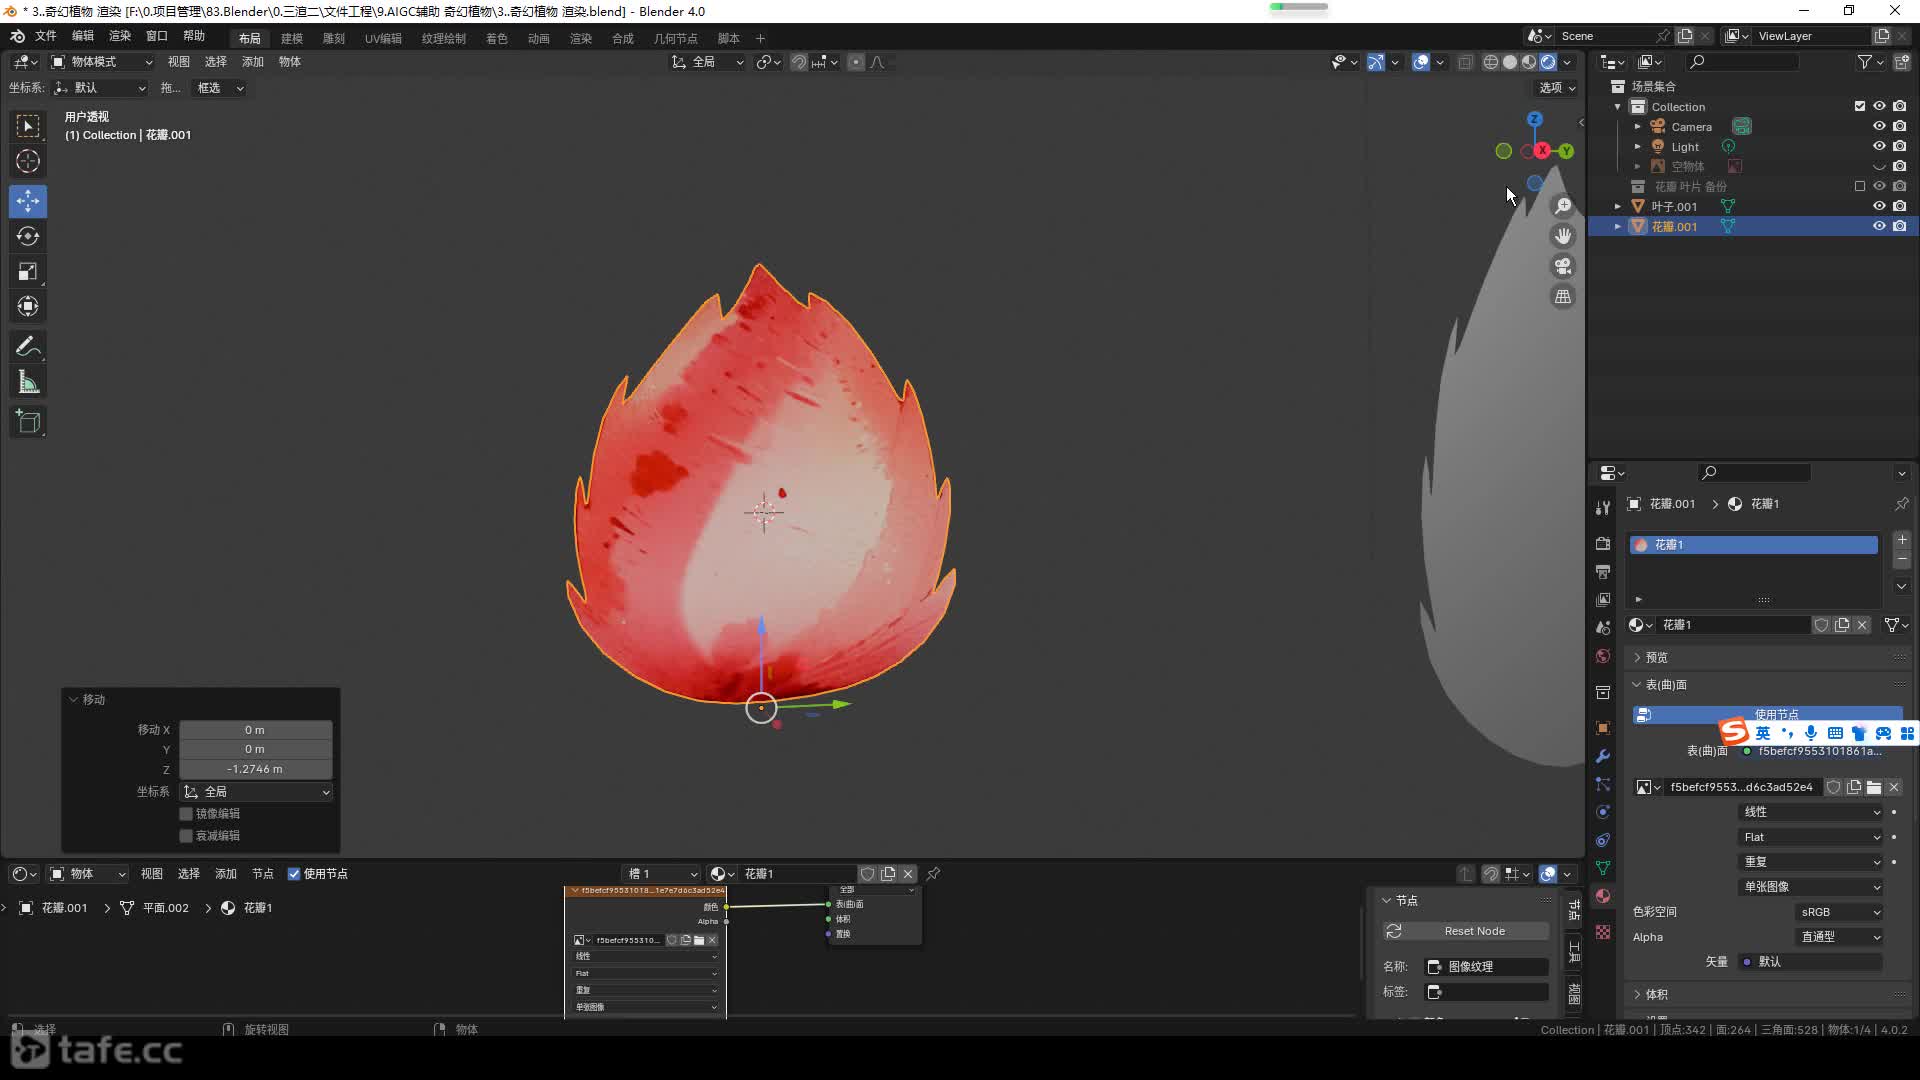Enable the 镜像编辑 checkbox
The width and height of the screenshot is (1920, 1080).
186,814
